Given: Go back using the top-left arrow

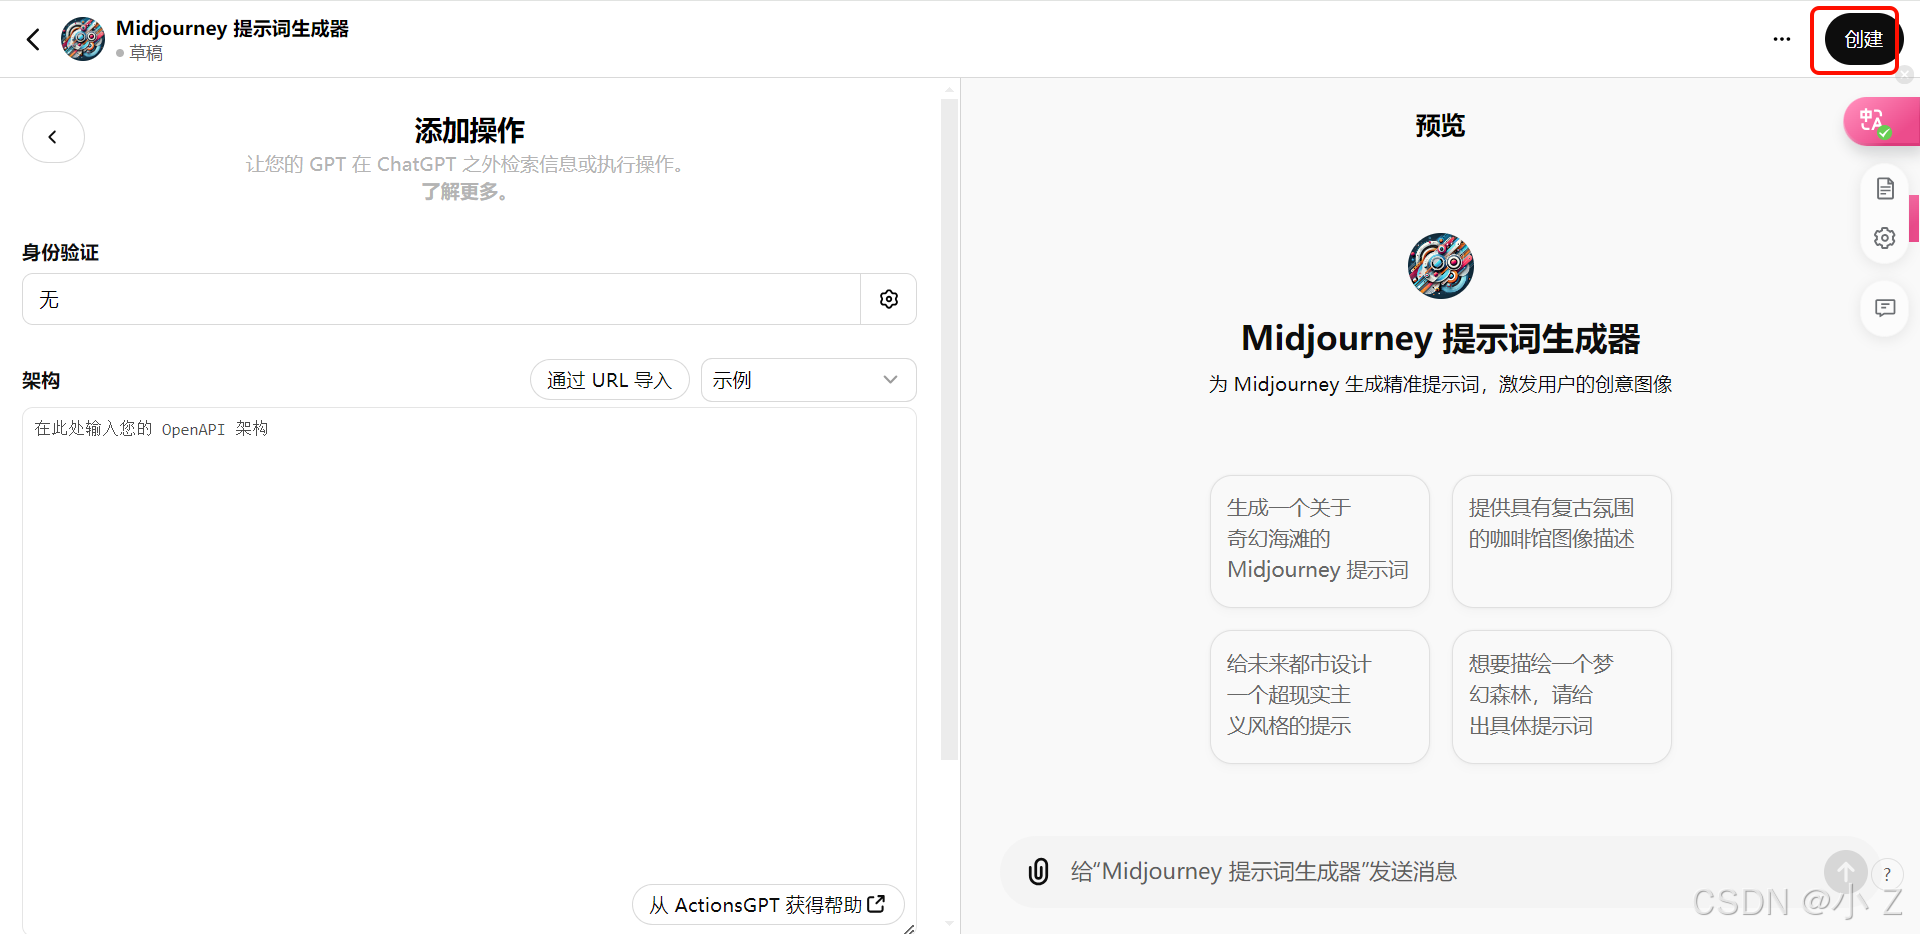Looking at the screenshot, I should (x=33, y=39).
